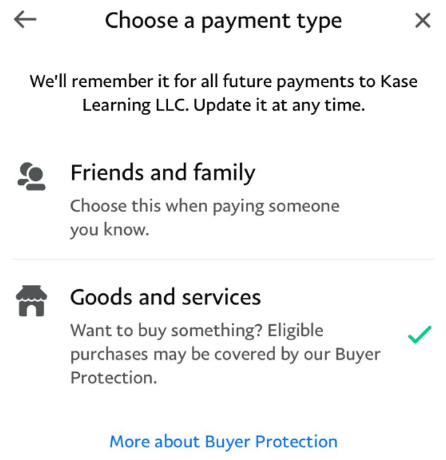Click the Friends and family people icon

[x=31, y=176]
